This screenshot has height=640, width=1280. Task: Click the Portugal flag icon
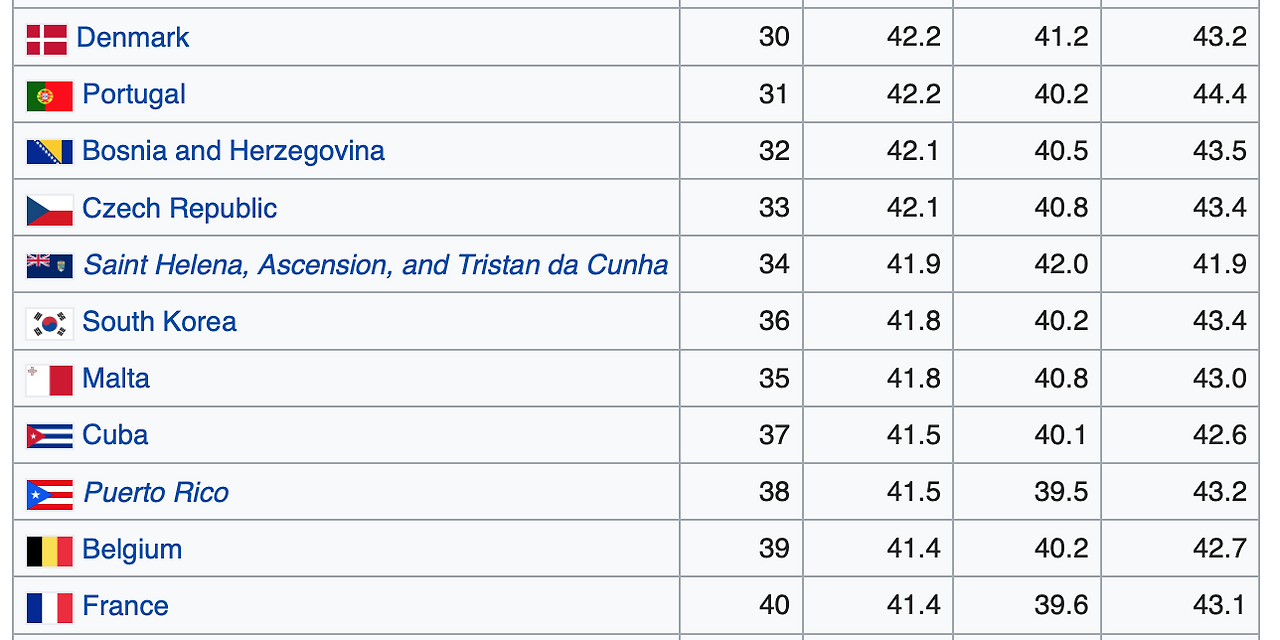click(x=49, y=96)
